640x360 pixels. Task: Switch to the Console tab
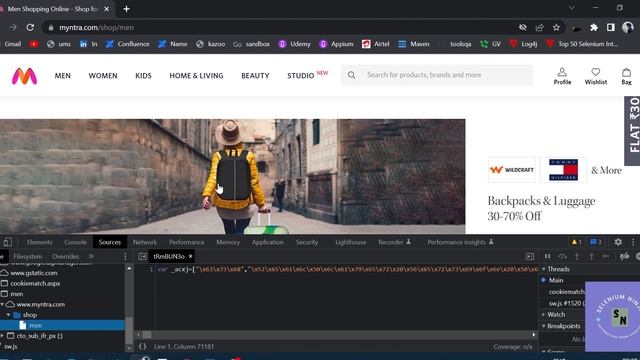pyautogui.click(x=76, y=242)
